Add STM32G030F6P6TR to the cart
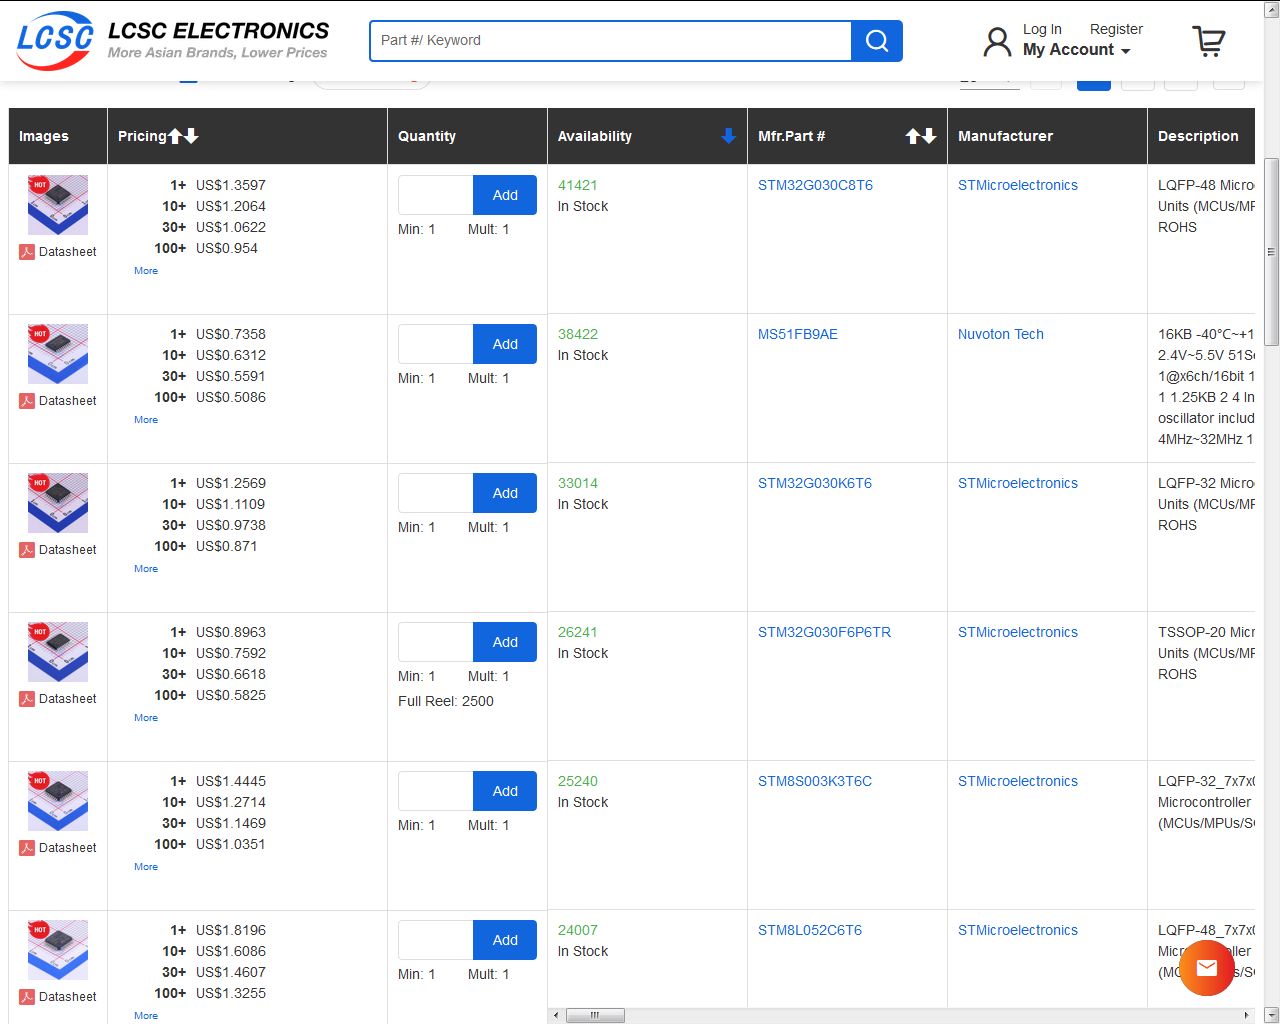Viewport: 1280px width, 1024px height. [505, 642]
